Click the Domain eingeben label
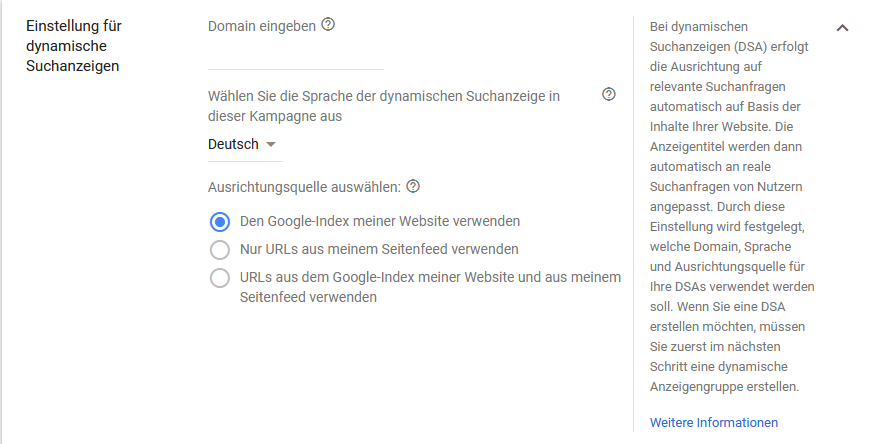This screenshot has width=875, height=444. (262, 26)
